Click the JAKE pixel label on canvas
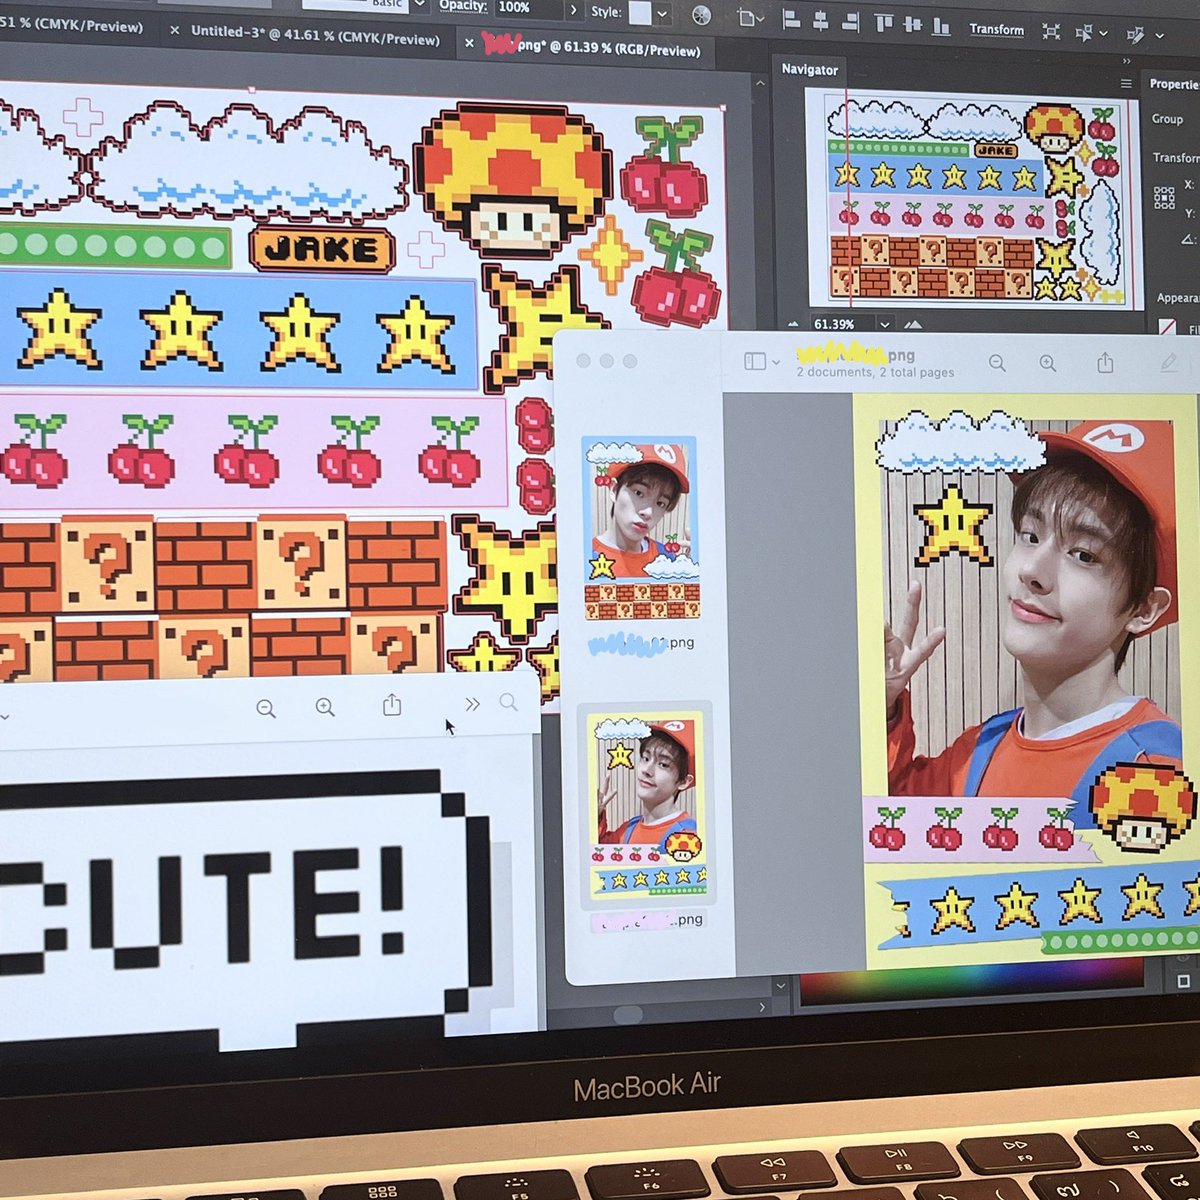 click(322, 249)
